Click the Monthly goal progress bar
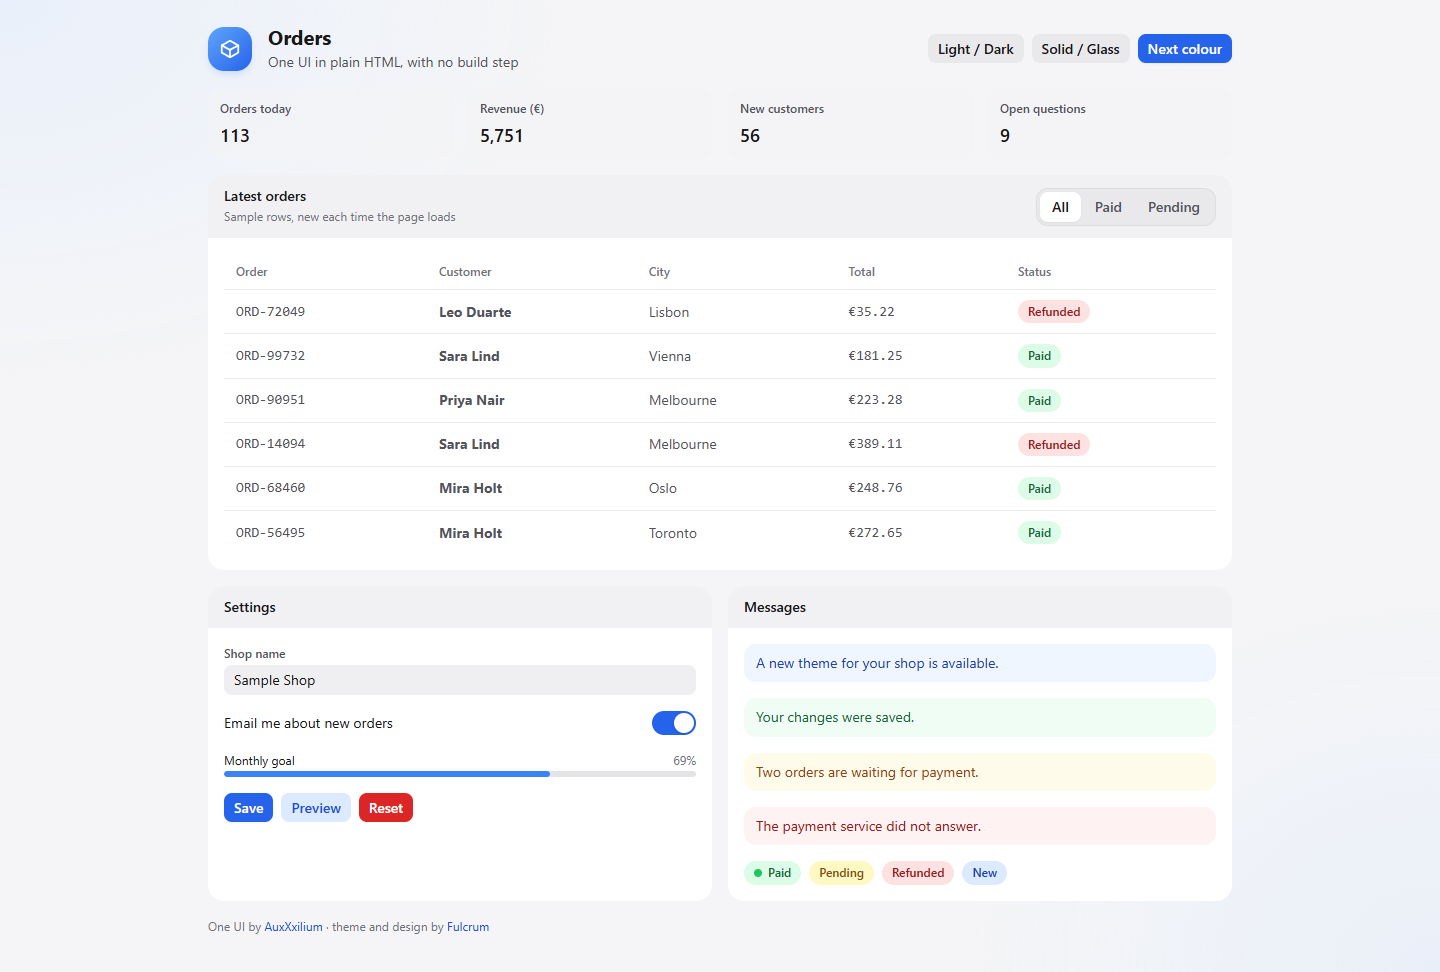 click(x=460, y=774)
